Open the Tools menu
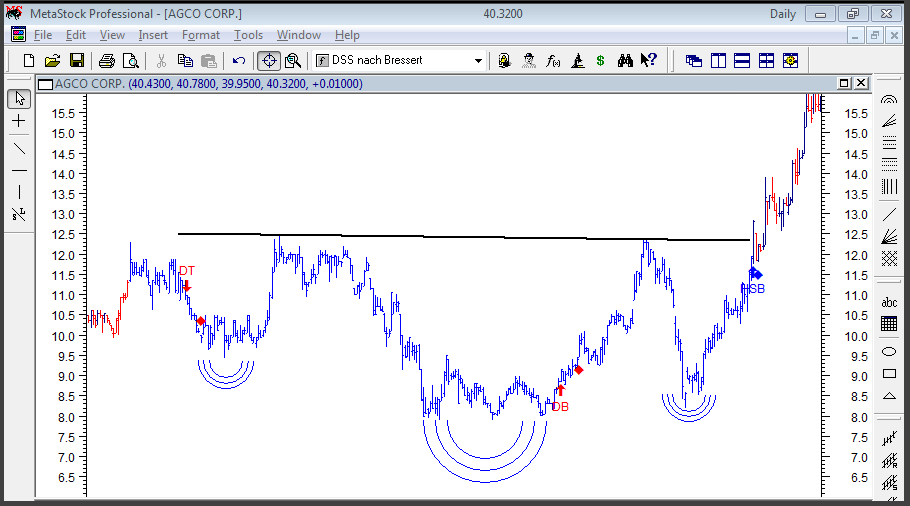910x506 pixels. (x=248, y=35)
